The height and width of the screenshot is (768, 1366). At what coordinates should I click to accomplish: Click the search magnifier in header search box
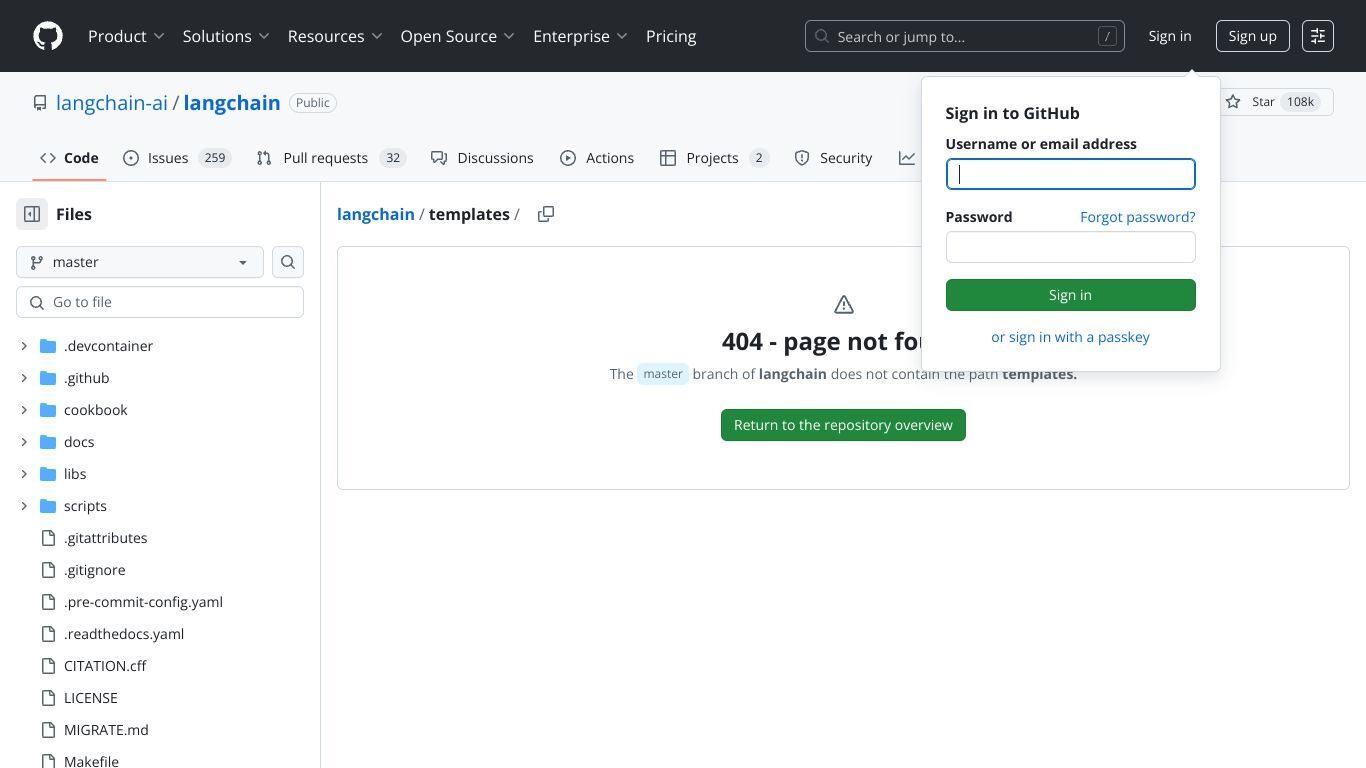click(x=822, y=36)
